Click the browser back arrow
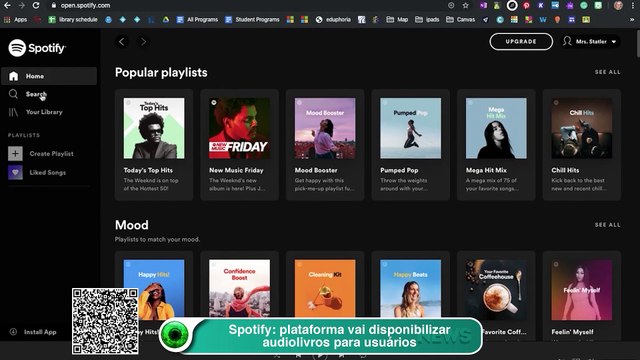 point(7,5)
